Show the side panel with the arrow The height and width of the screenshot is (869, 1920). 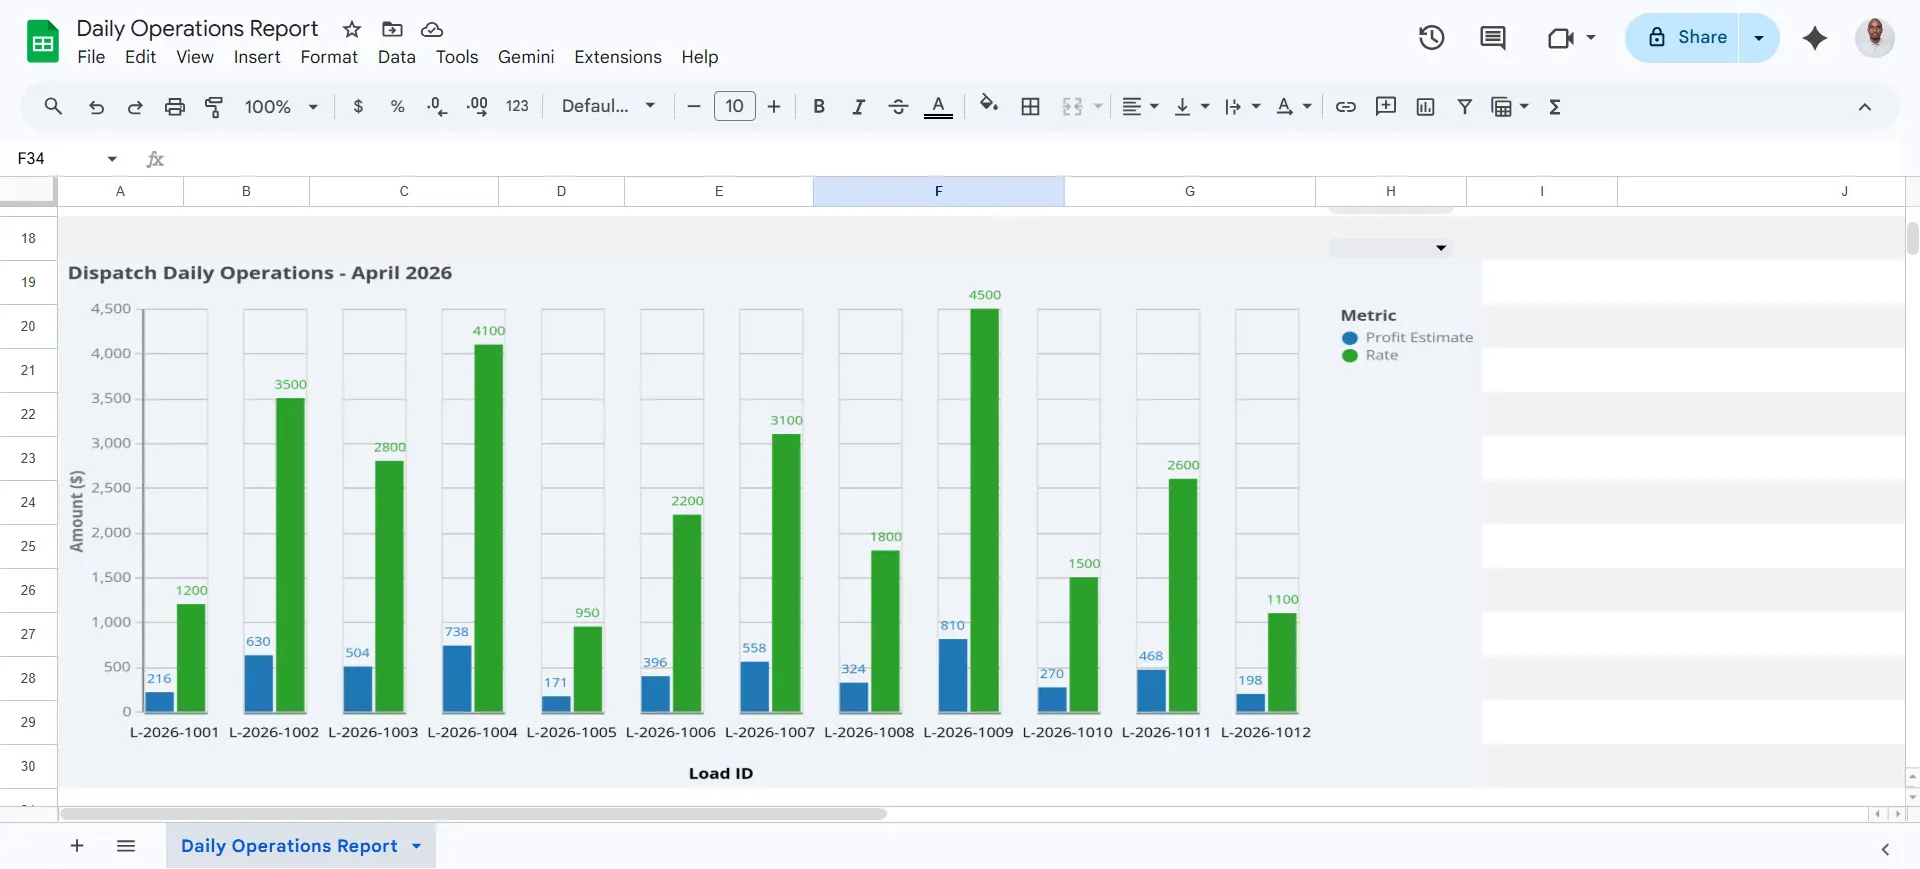coord(1885,849)
